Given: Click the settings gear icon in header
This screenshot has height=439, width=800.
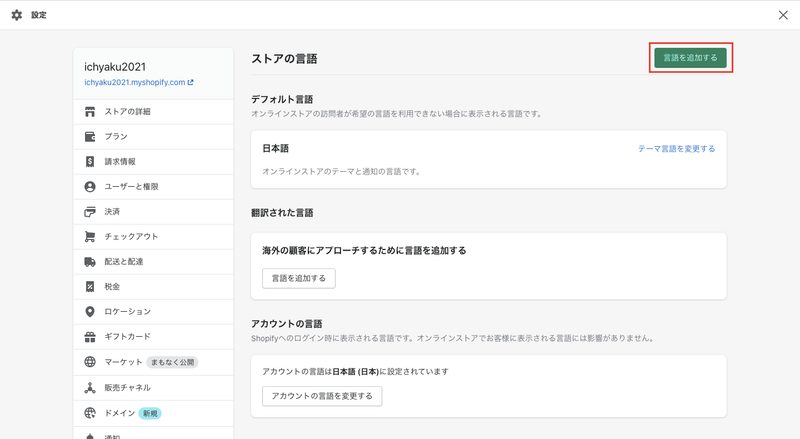Looking at the screenshot, I should click(x=17, y=15).
